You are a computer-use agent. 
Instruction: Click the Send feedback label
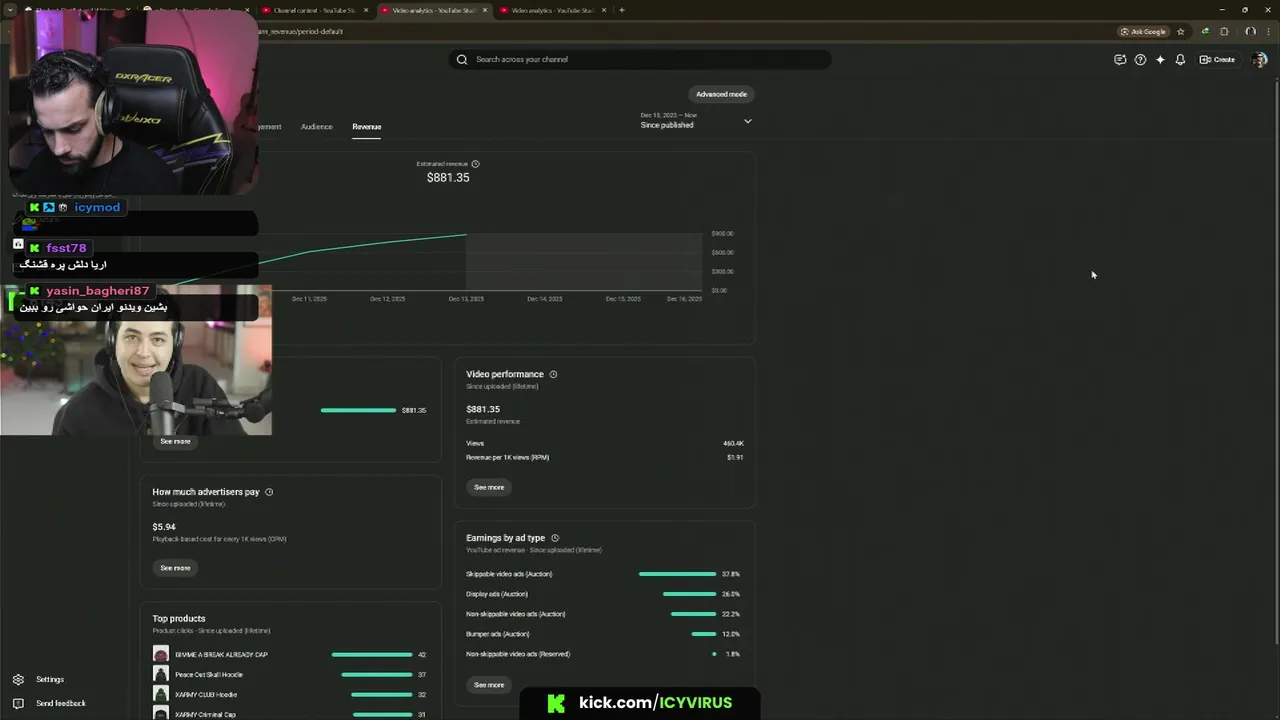(61, 703)
